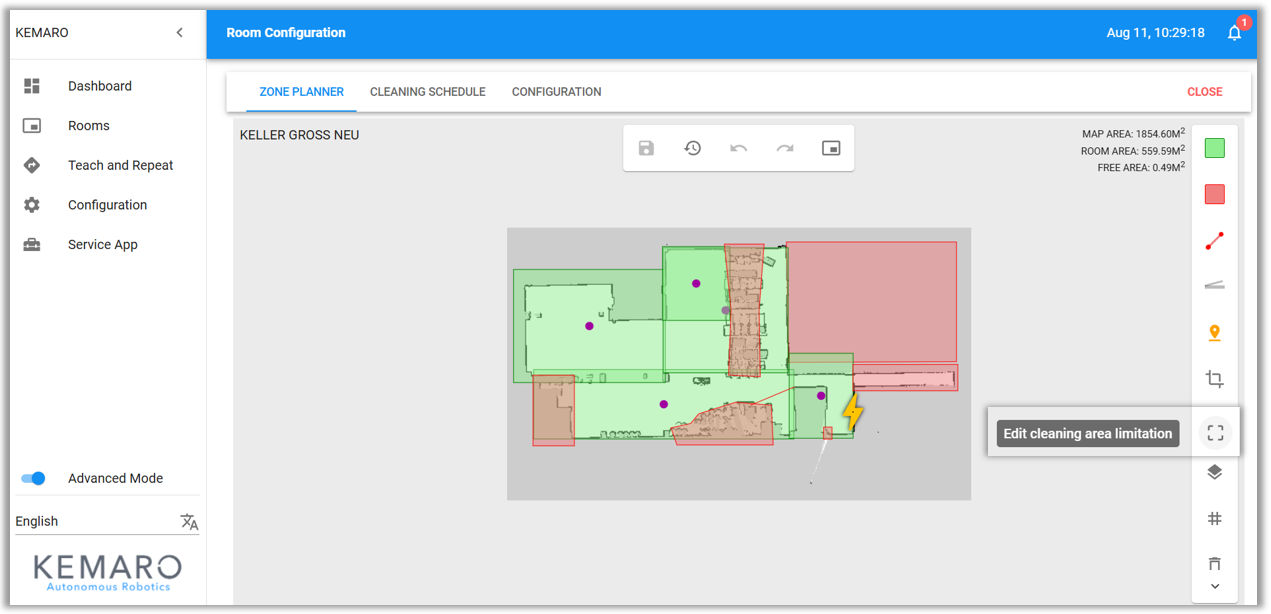Click the picture-in-picture icon in map toolbar
This screenshot has width=1271, height=614.
pyautogui.click(x=831, y=148)
